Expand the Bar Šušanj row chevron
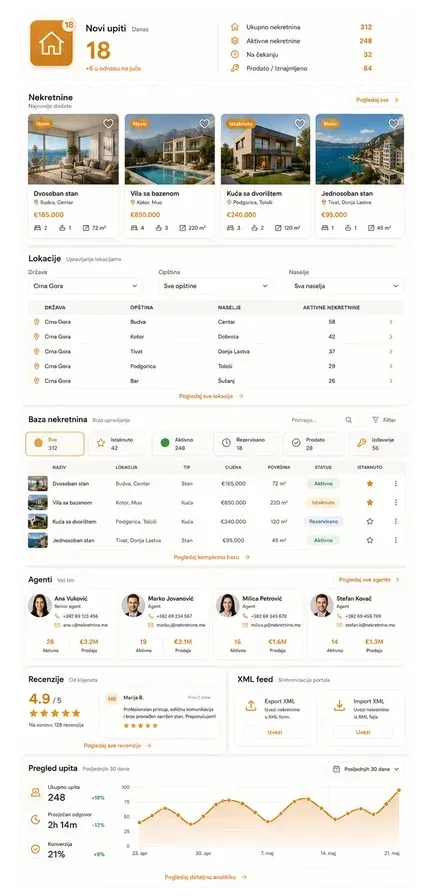 (x=391, y=381)
